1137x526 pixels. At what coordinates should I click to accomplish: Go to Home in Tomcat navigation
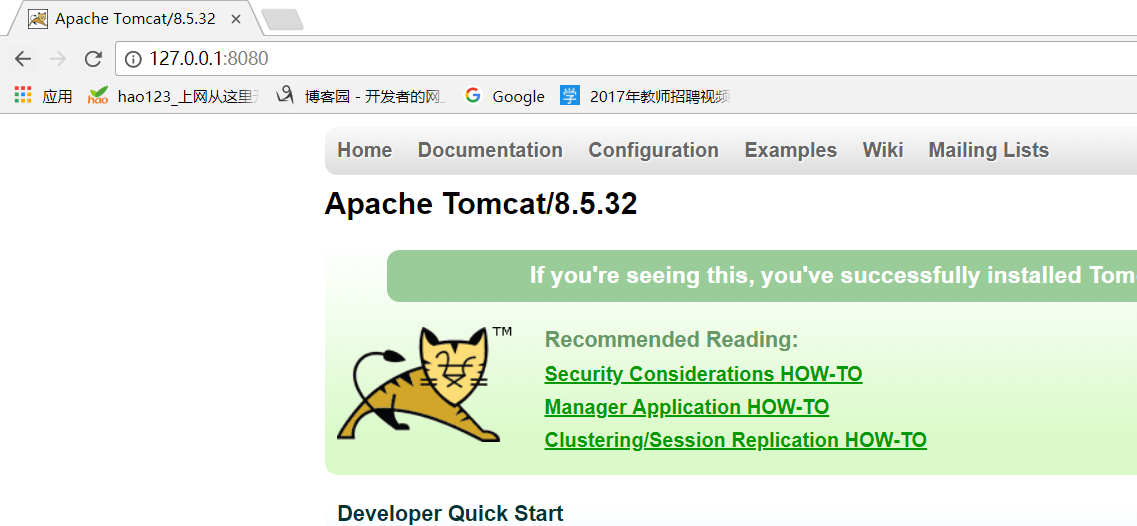coord(364,150)
